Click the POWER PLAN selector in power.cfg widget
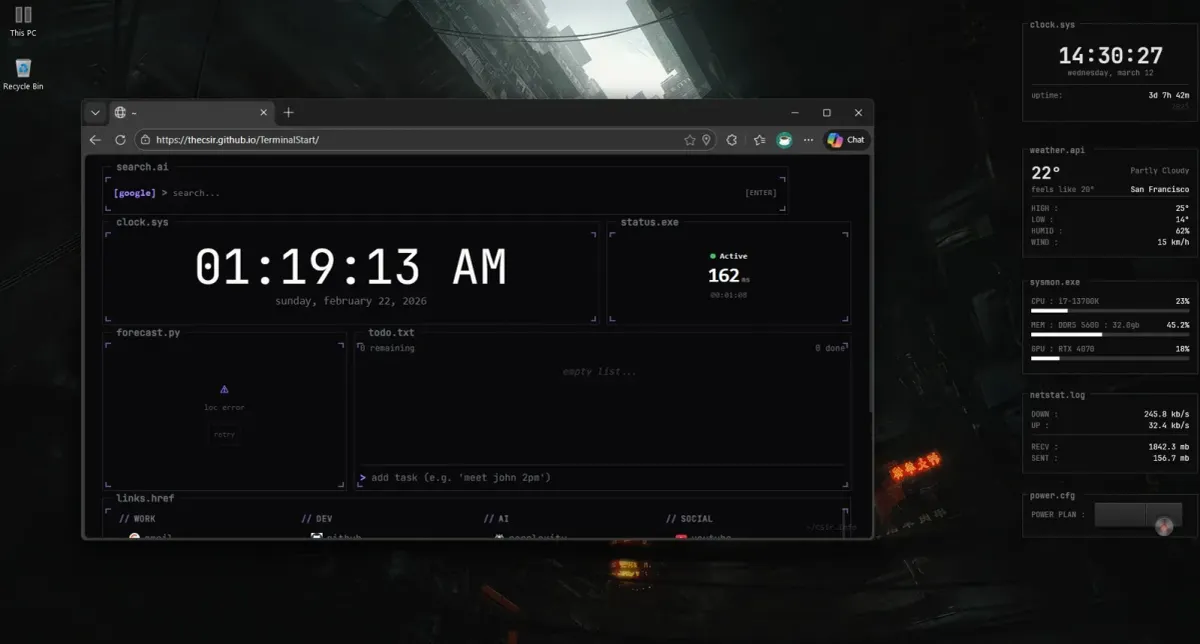The height and width of the screenshot is (644, 1200). 1138,515
